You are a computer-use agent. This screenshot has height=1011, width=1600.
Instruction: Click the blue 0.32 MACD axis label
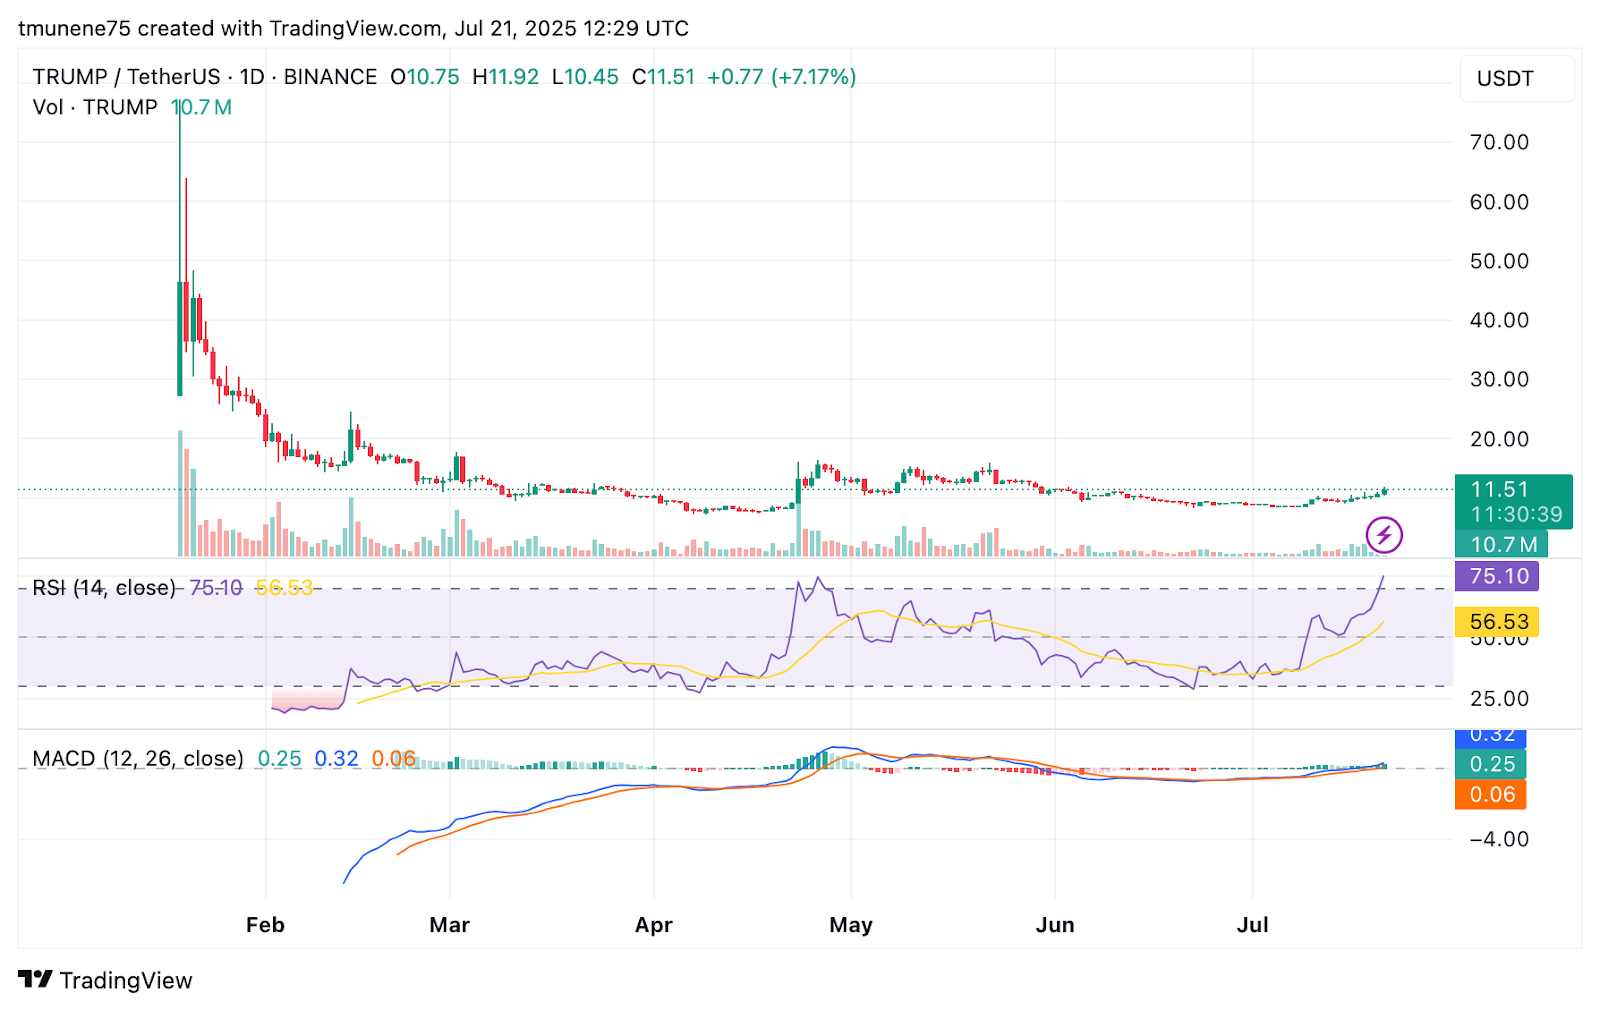[1491, 737]
